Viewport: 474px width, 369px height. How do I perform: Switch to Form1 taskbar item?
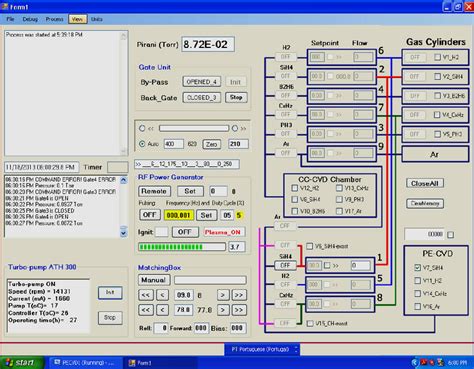pos(160,363)
